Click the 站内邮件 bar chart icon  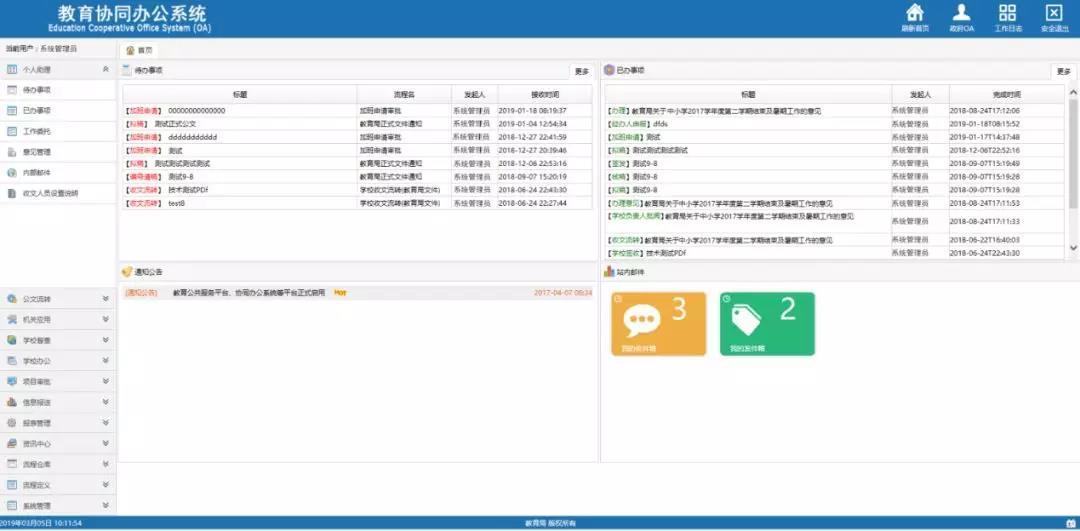pyautogui.click(x=609, y=272)
